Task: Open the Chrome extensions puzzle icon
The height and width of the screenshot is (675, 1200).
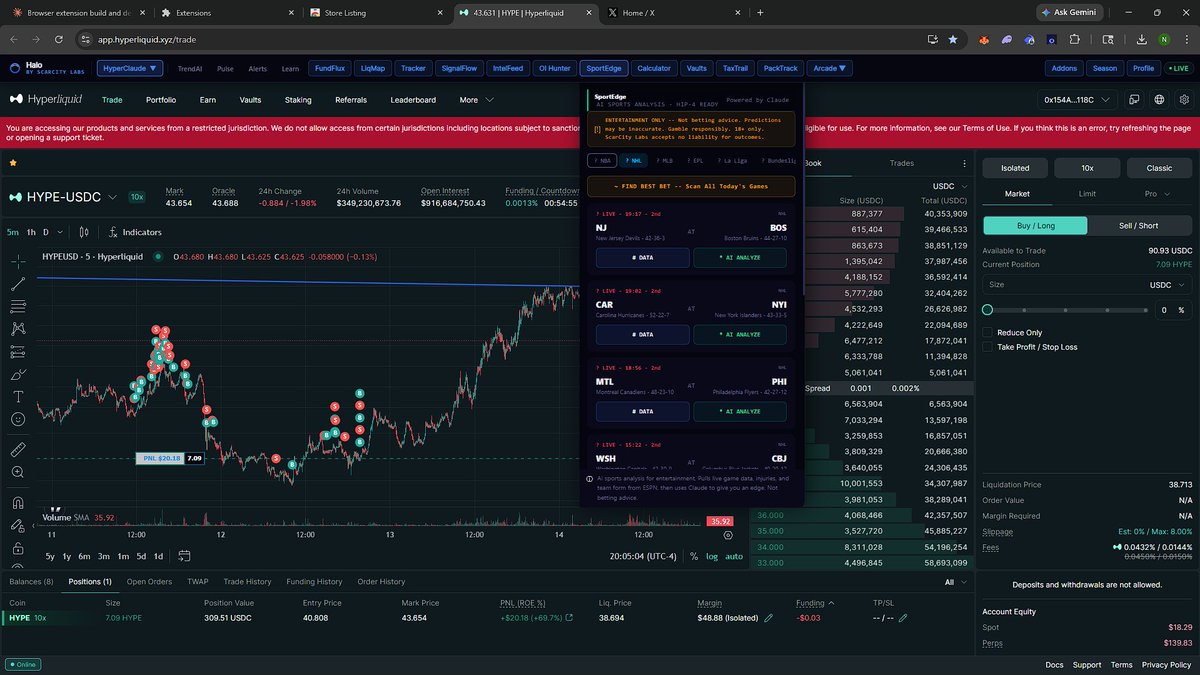Action: pos(1075,39)
